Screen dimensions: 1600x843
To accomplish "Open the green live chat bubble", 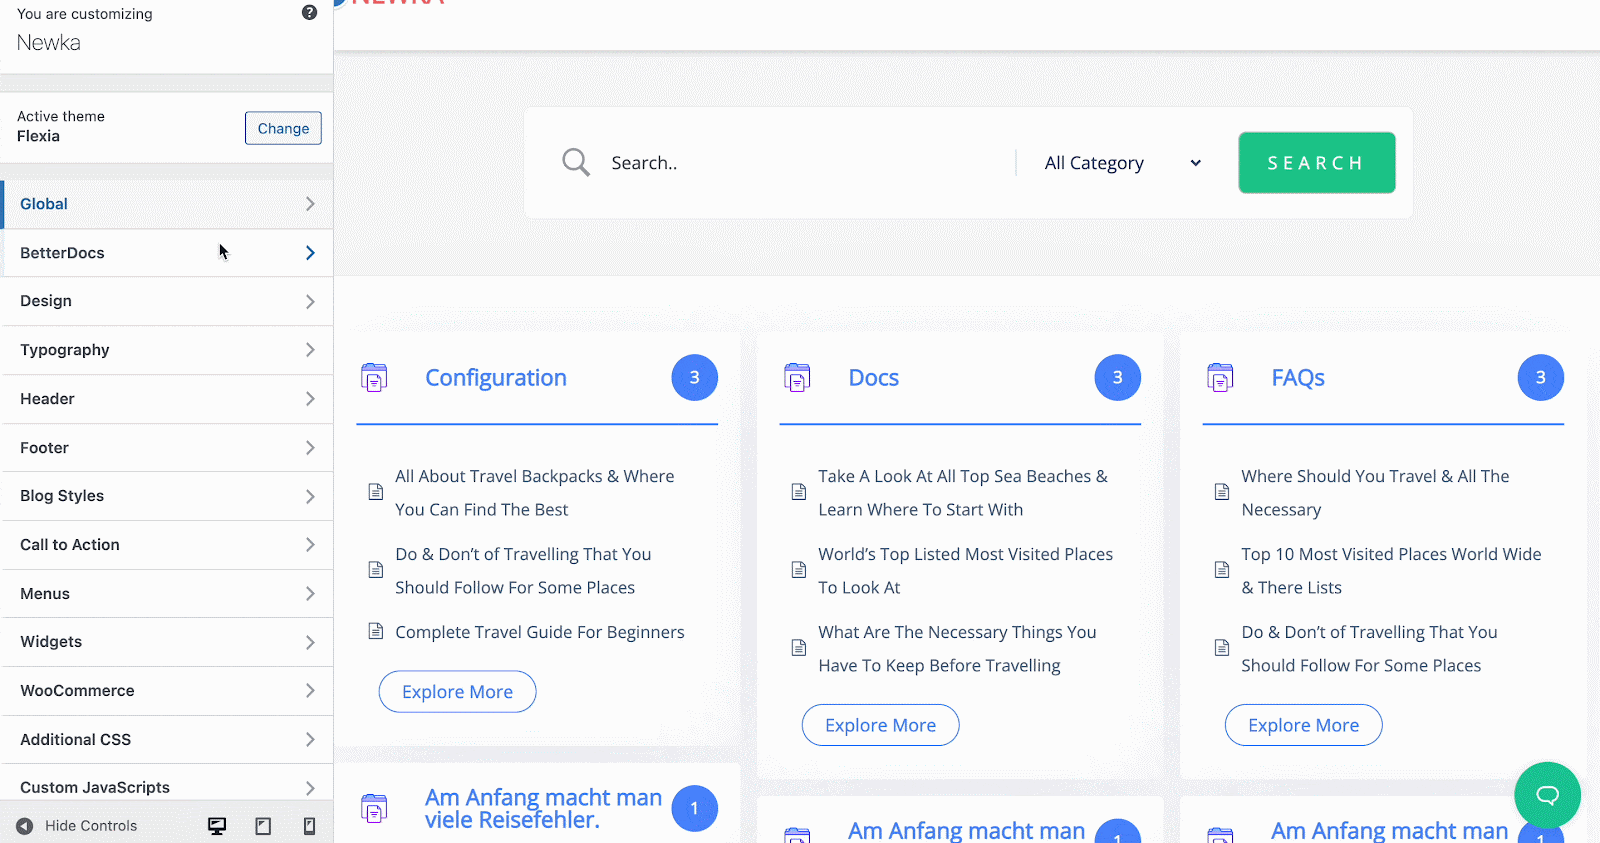I will (x=1547, y=795).
